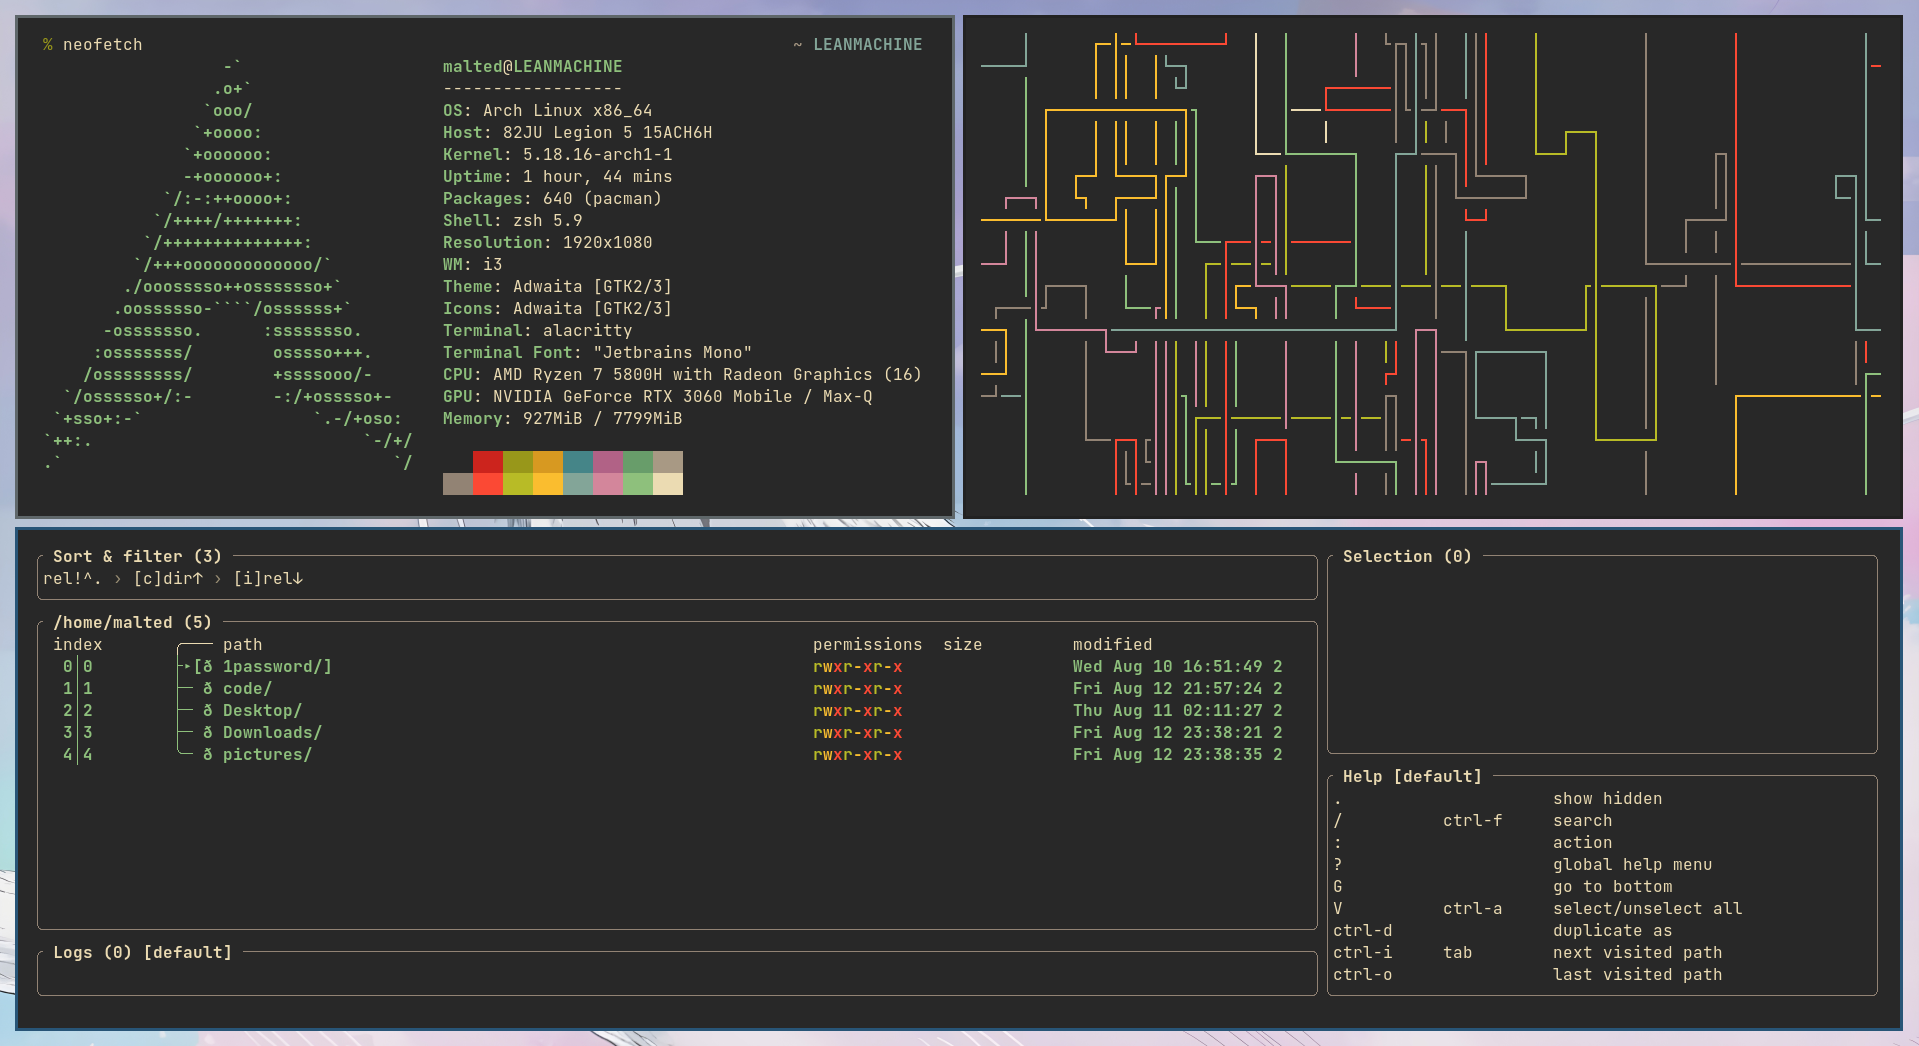The image size is (1919, 1046).
Task: Click the teal color block in neofetch palette
Action: [578, 462]
